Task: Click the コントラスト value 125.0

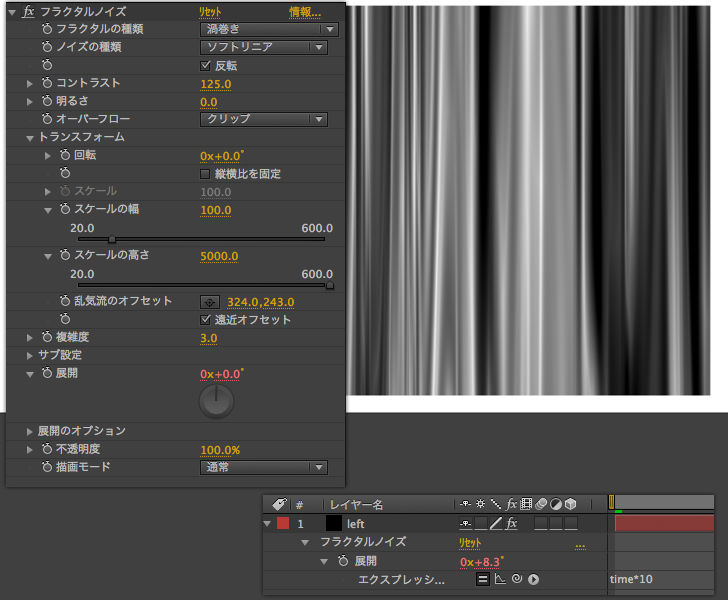Action: (215, 83)
